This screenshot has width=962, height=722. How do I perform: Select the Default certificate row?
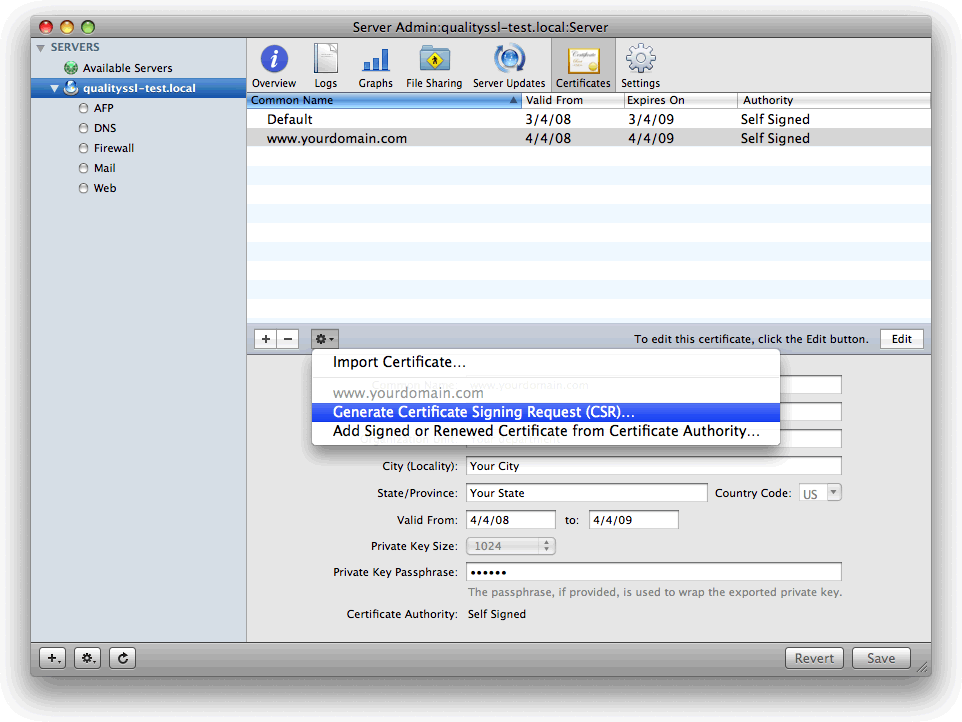[x=588, y=119]
